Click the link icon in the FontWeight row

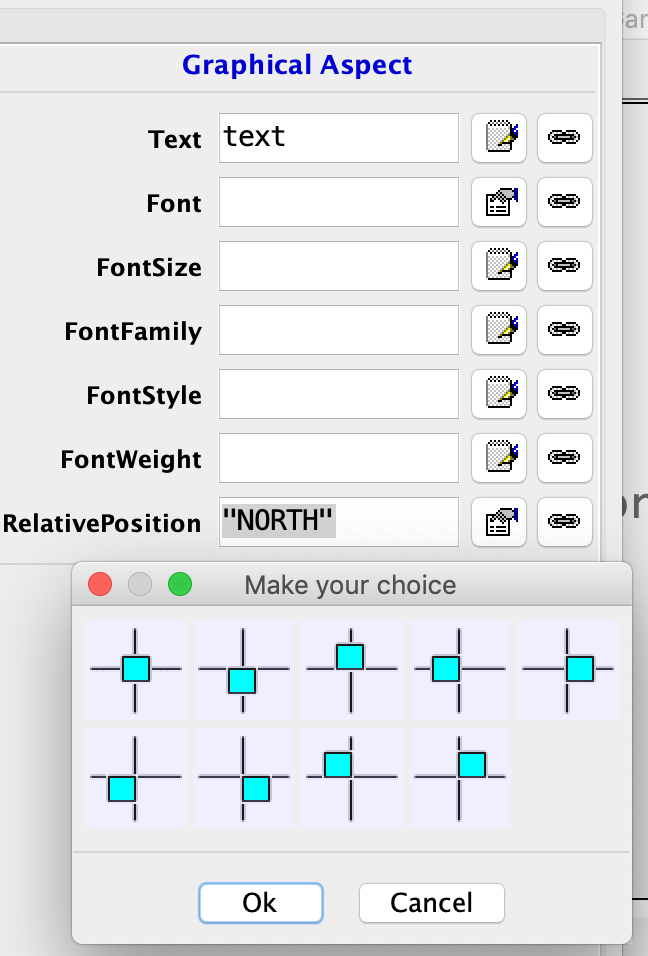pyautogui.click(x=565, y=458)
